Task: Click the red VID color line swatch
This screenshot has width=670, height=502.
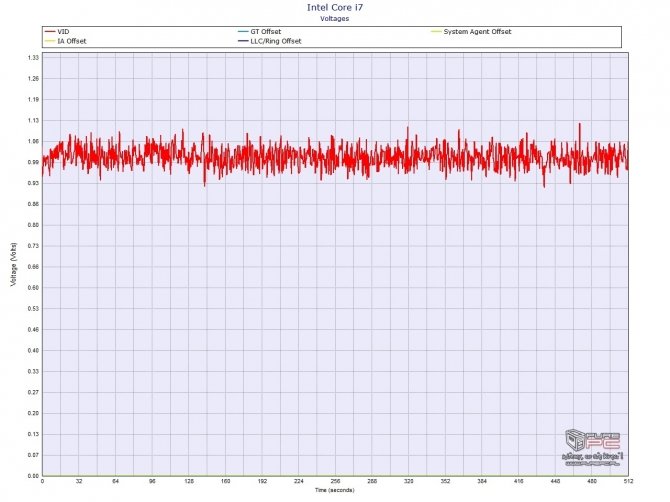Action: point(50,32)
